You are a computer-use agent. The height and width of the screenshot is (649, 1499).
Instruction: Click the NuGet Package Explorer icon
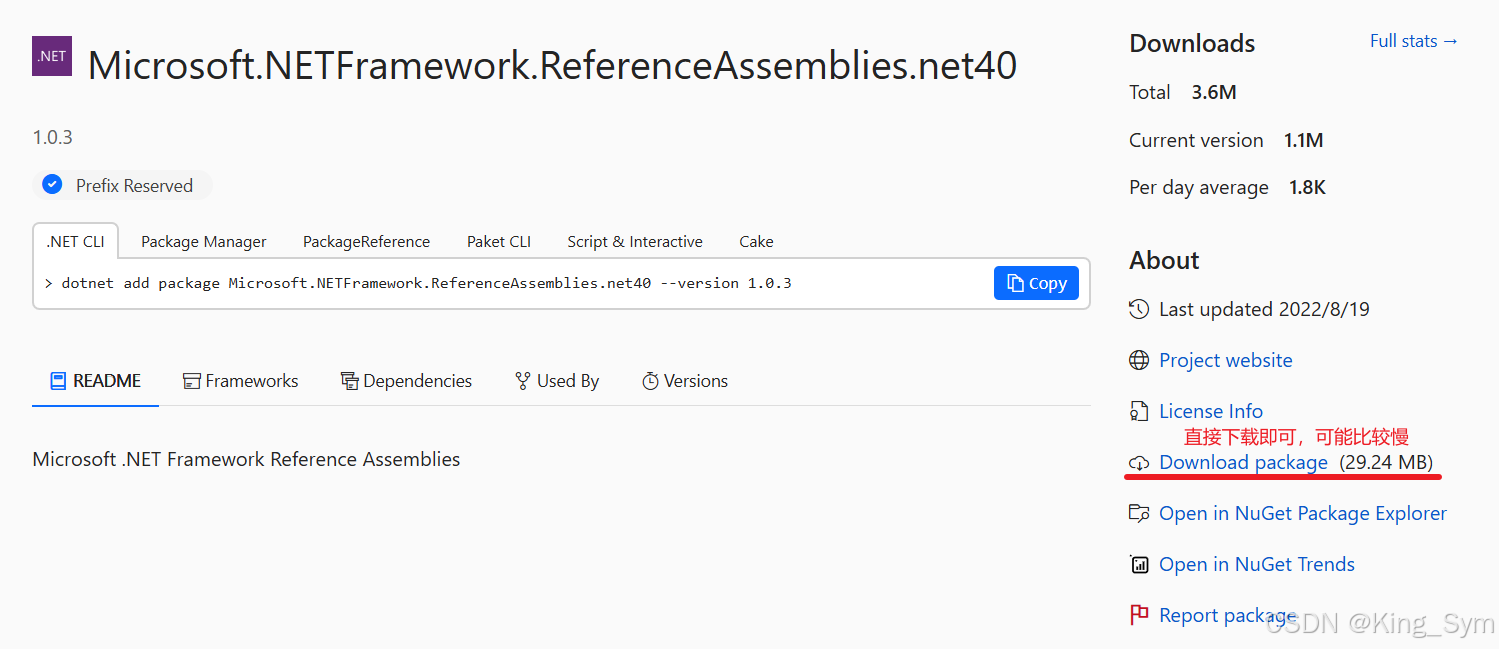1139,513
